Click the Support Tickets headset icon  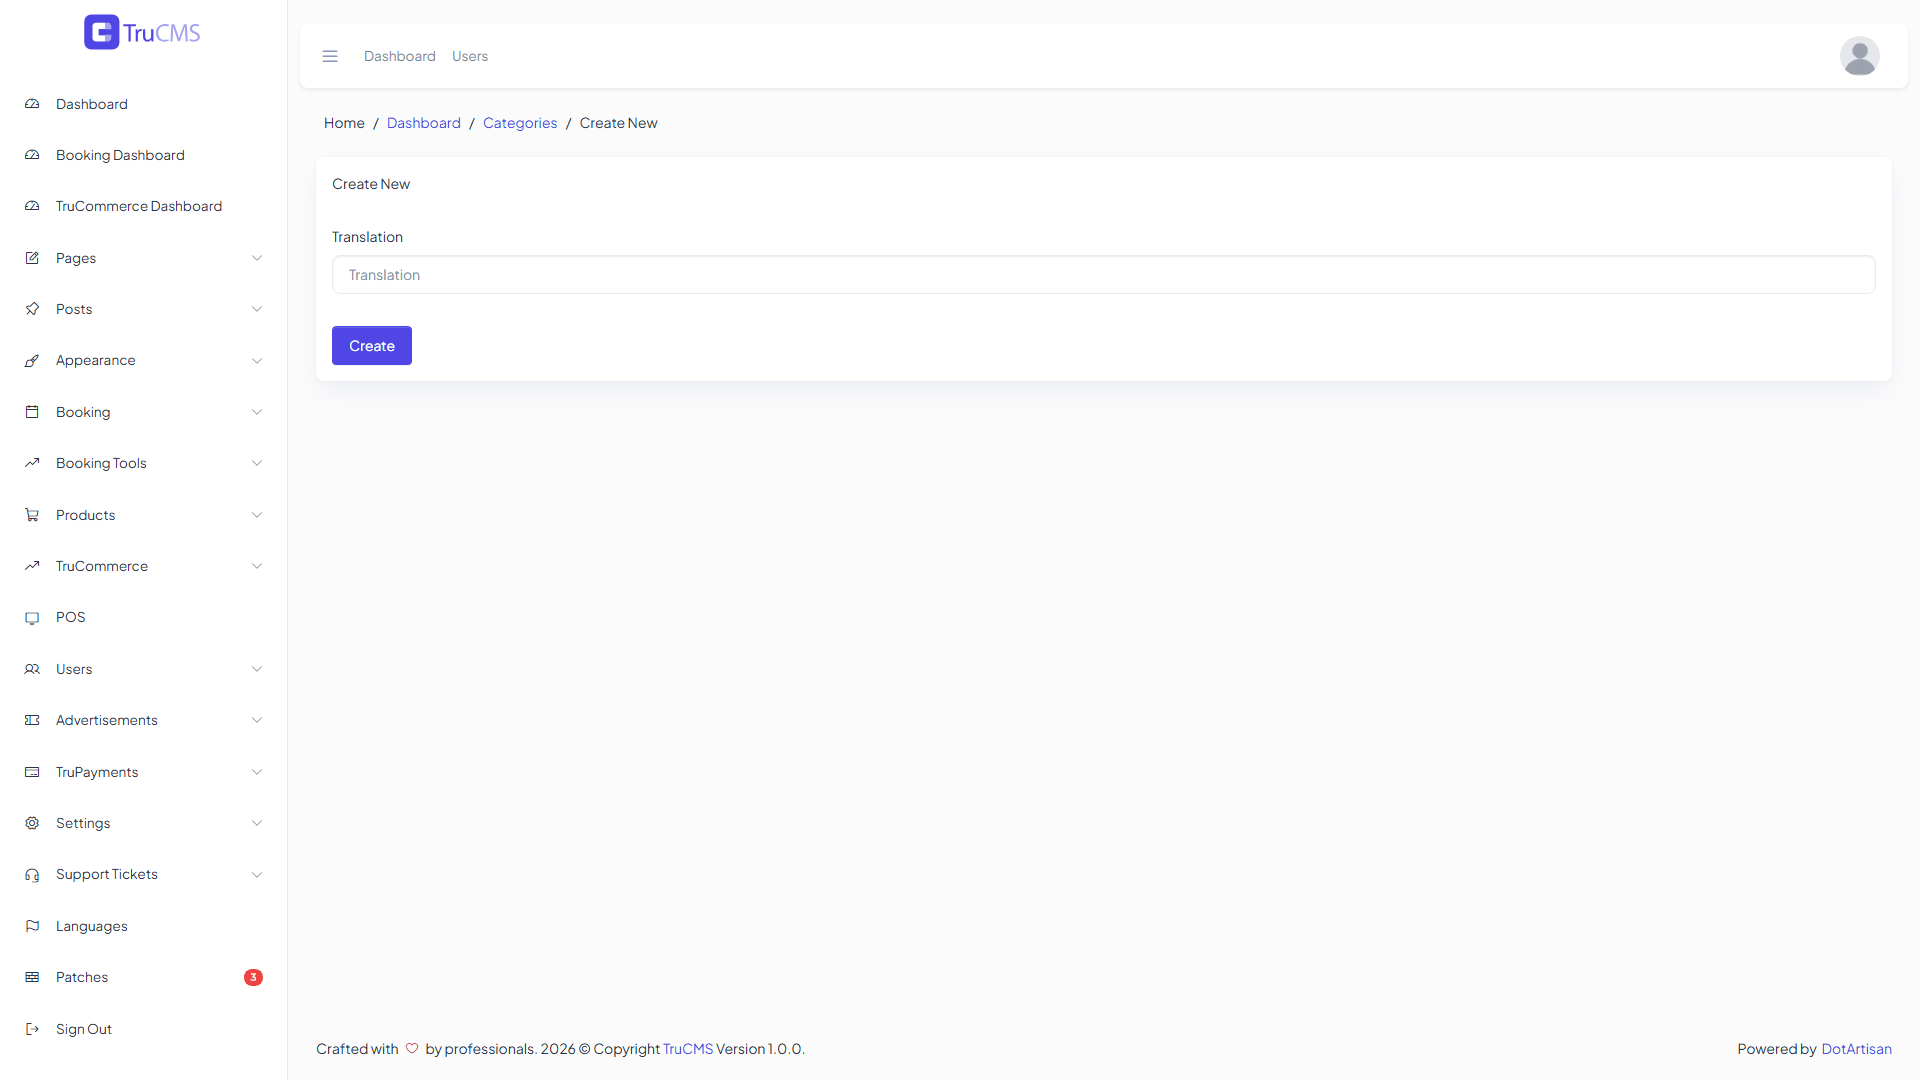(32, 874)
